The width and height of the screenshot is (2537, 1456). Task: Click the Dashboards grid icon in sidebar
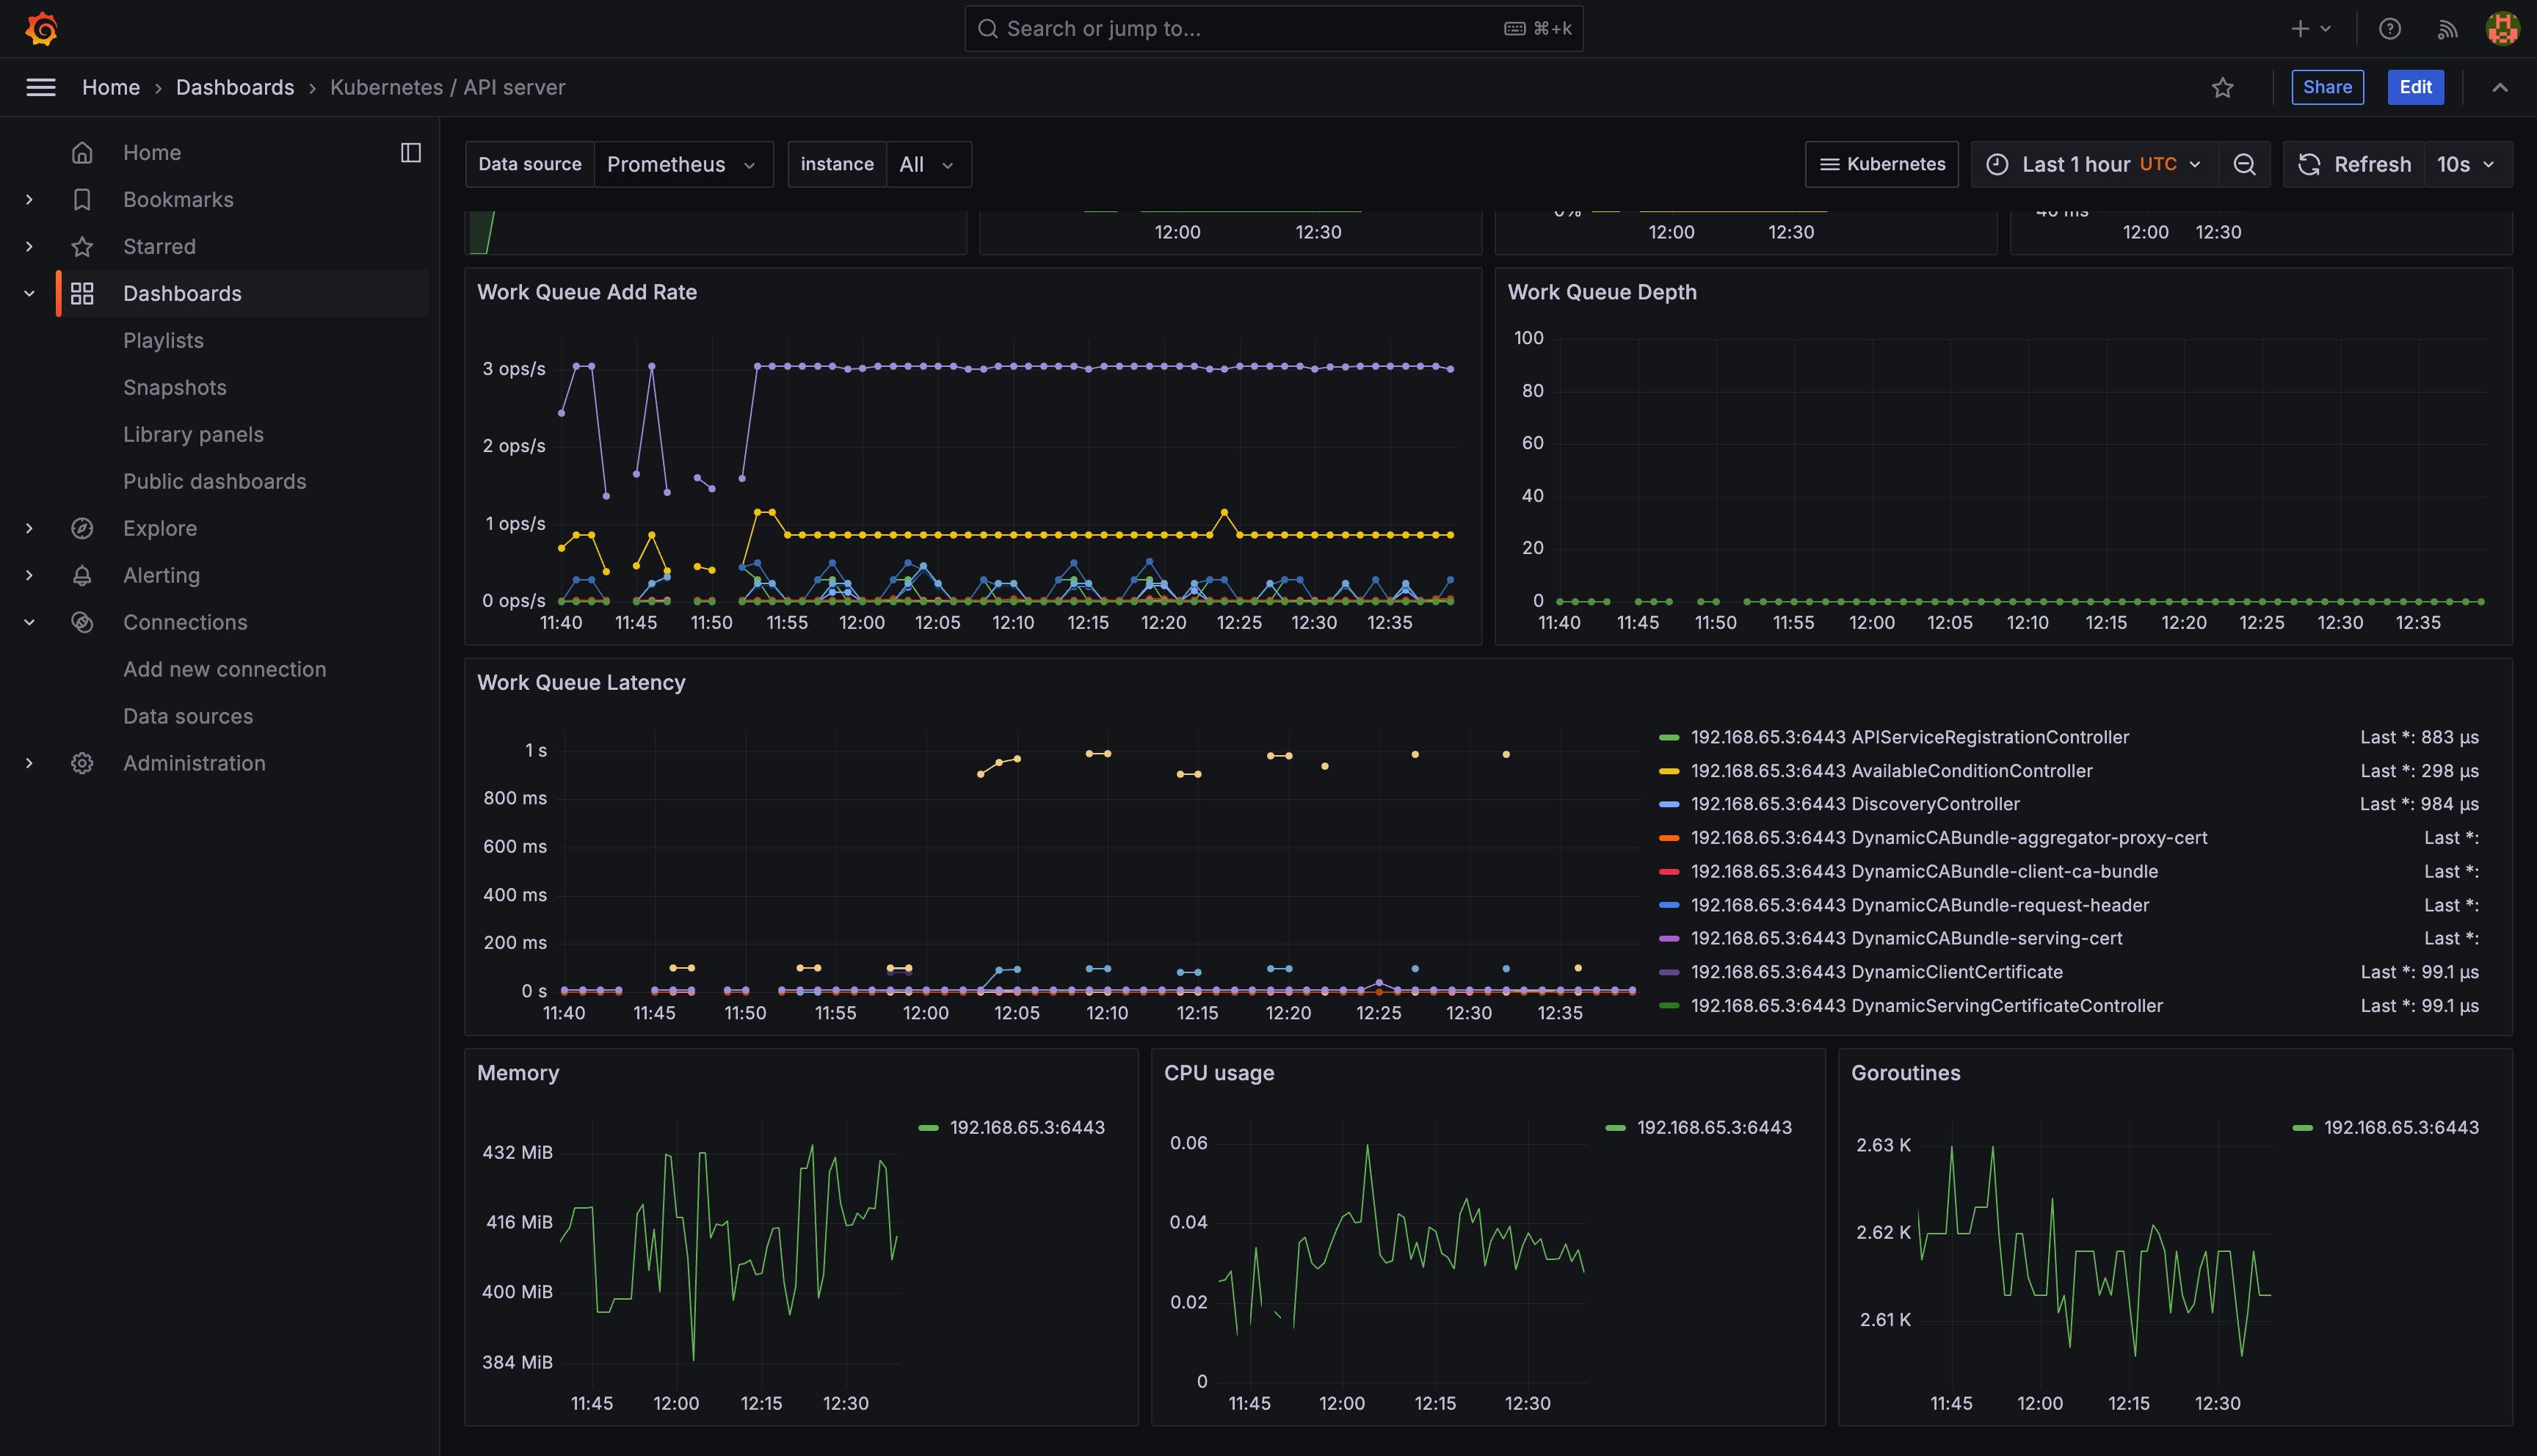[82, 293]
